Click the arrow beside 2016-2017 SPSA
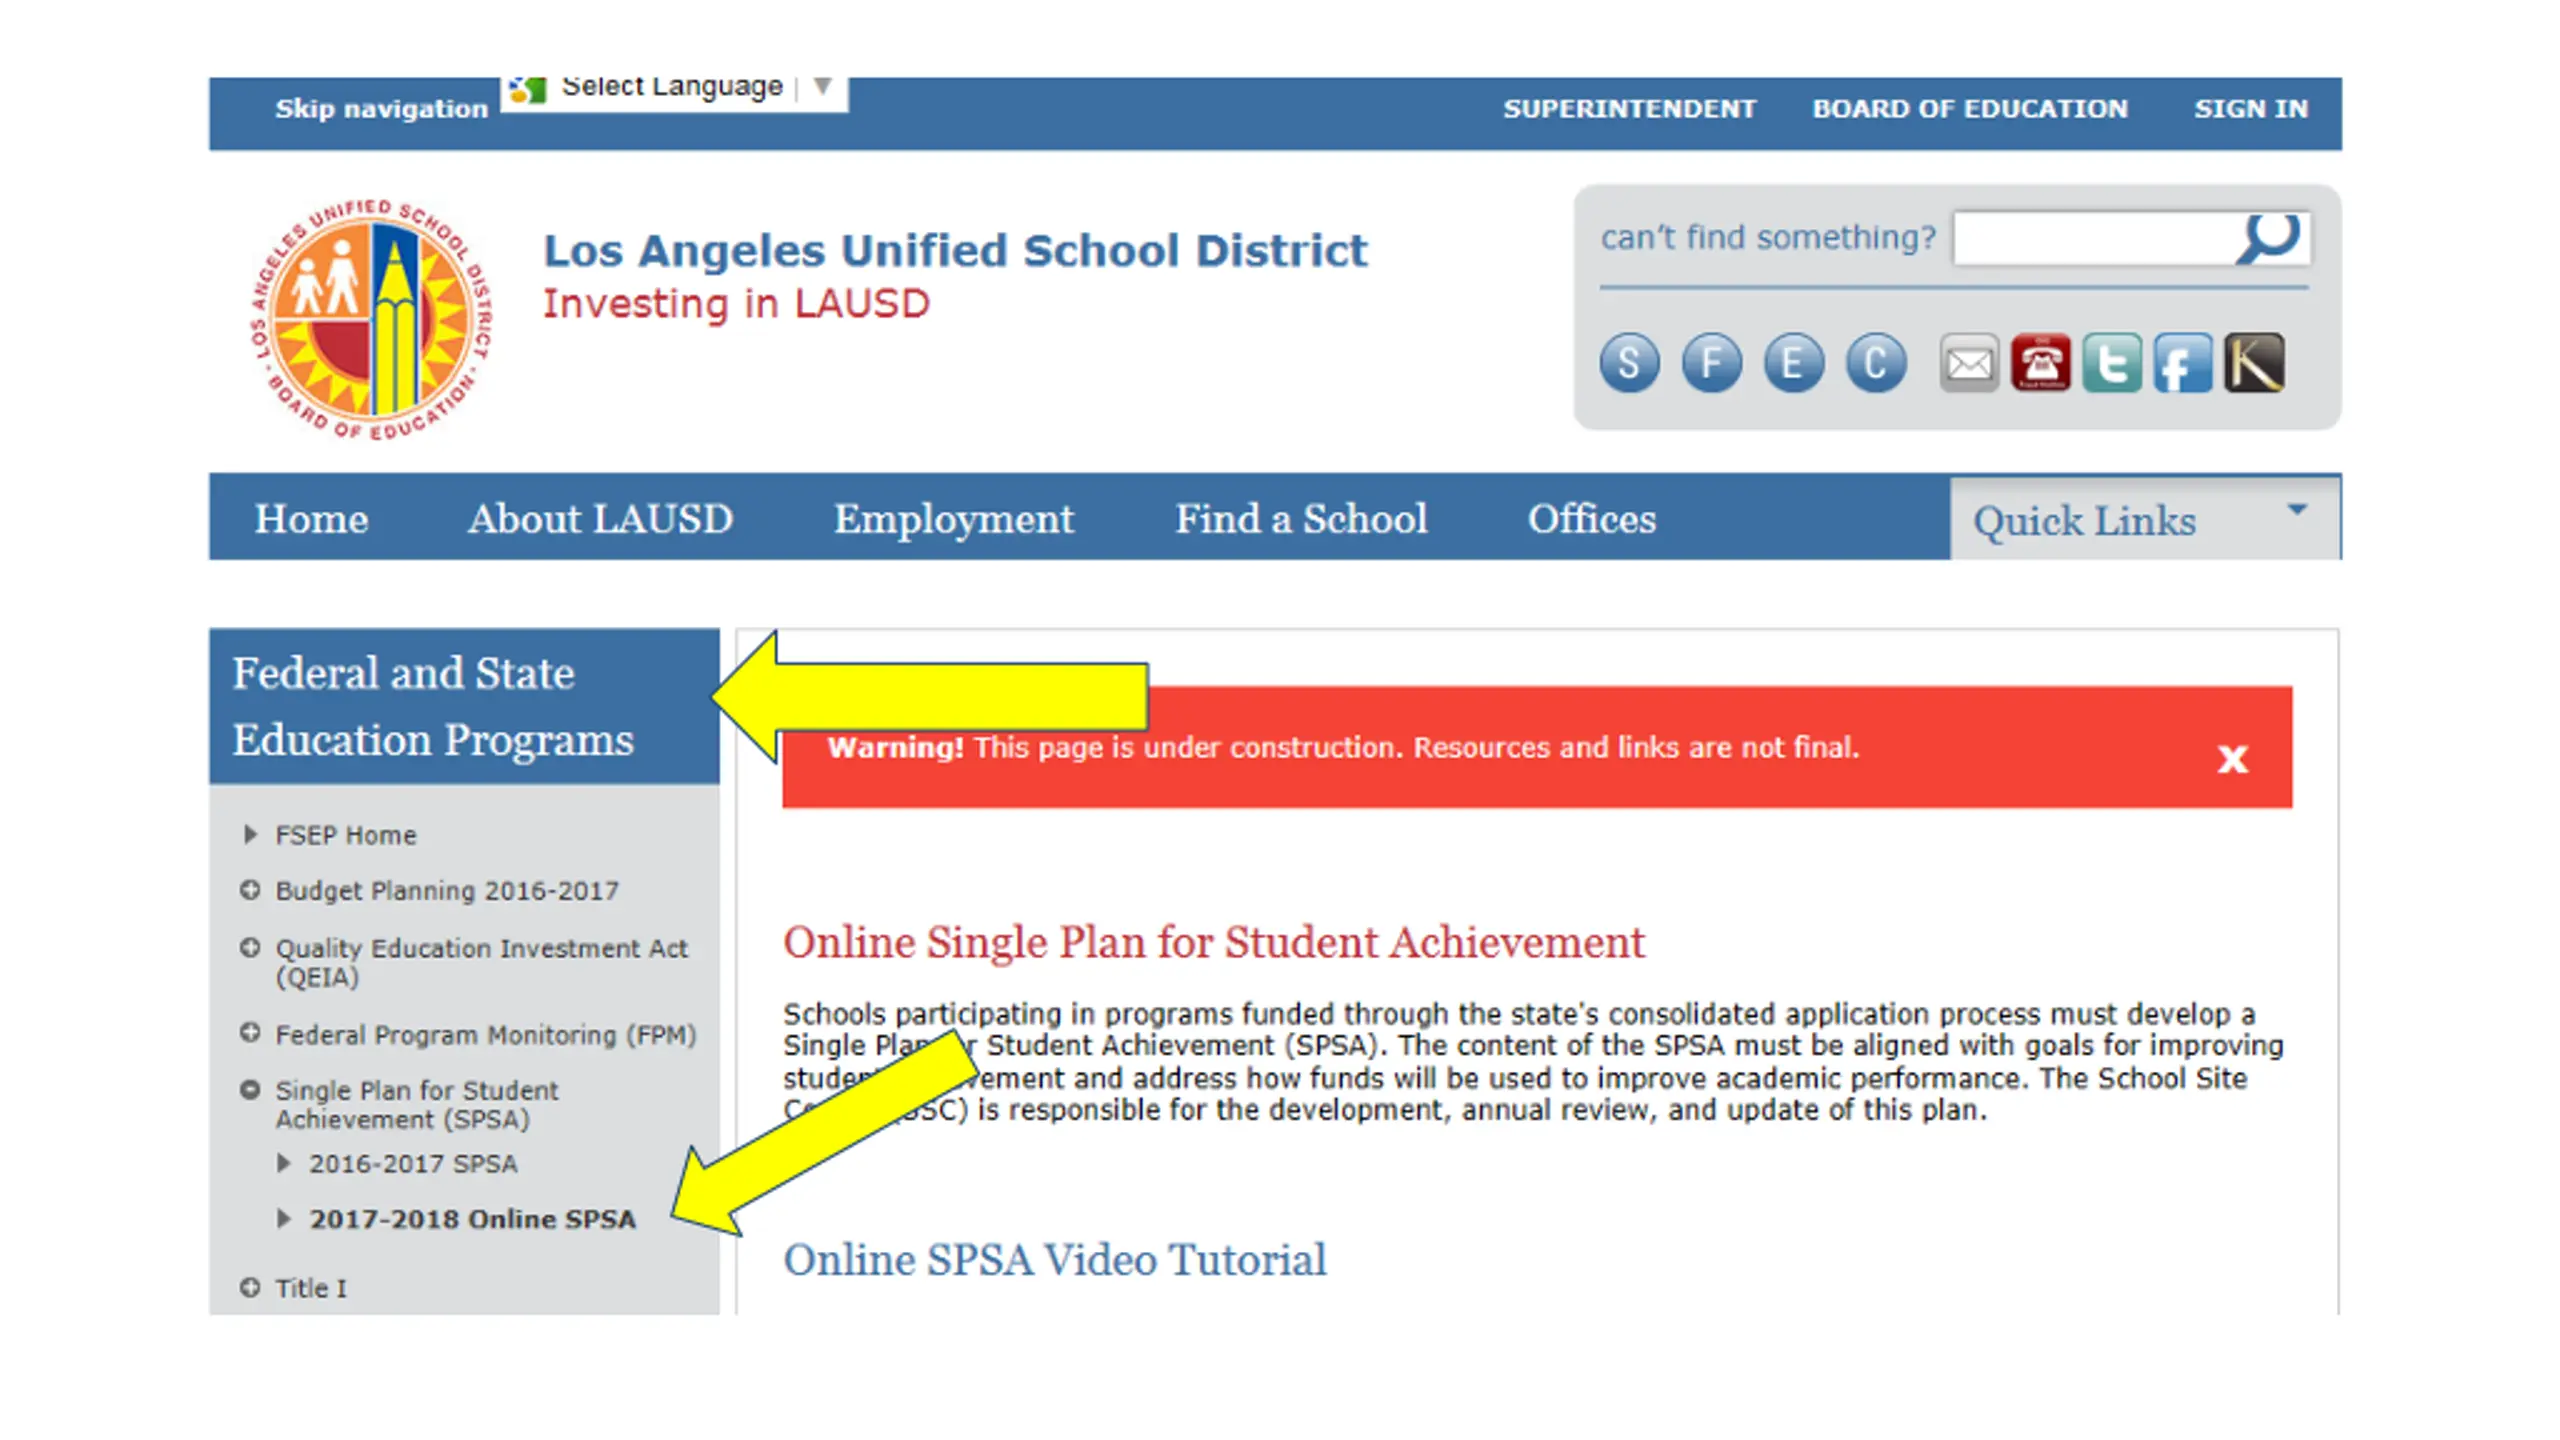This screenshot has height=1440, width=2560. (284, 1163)
